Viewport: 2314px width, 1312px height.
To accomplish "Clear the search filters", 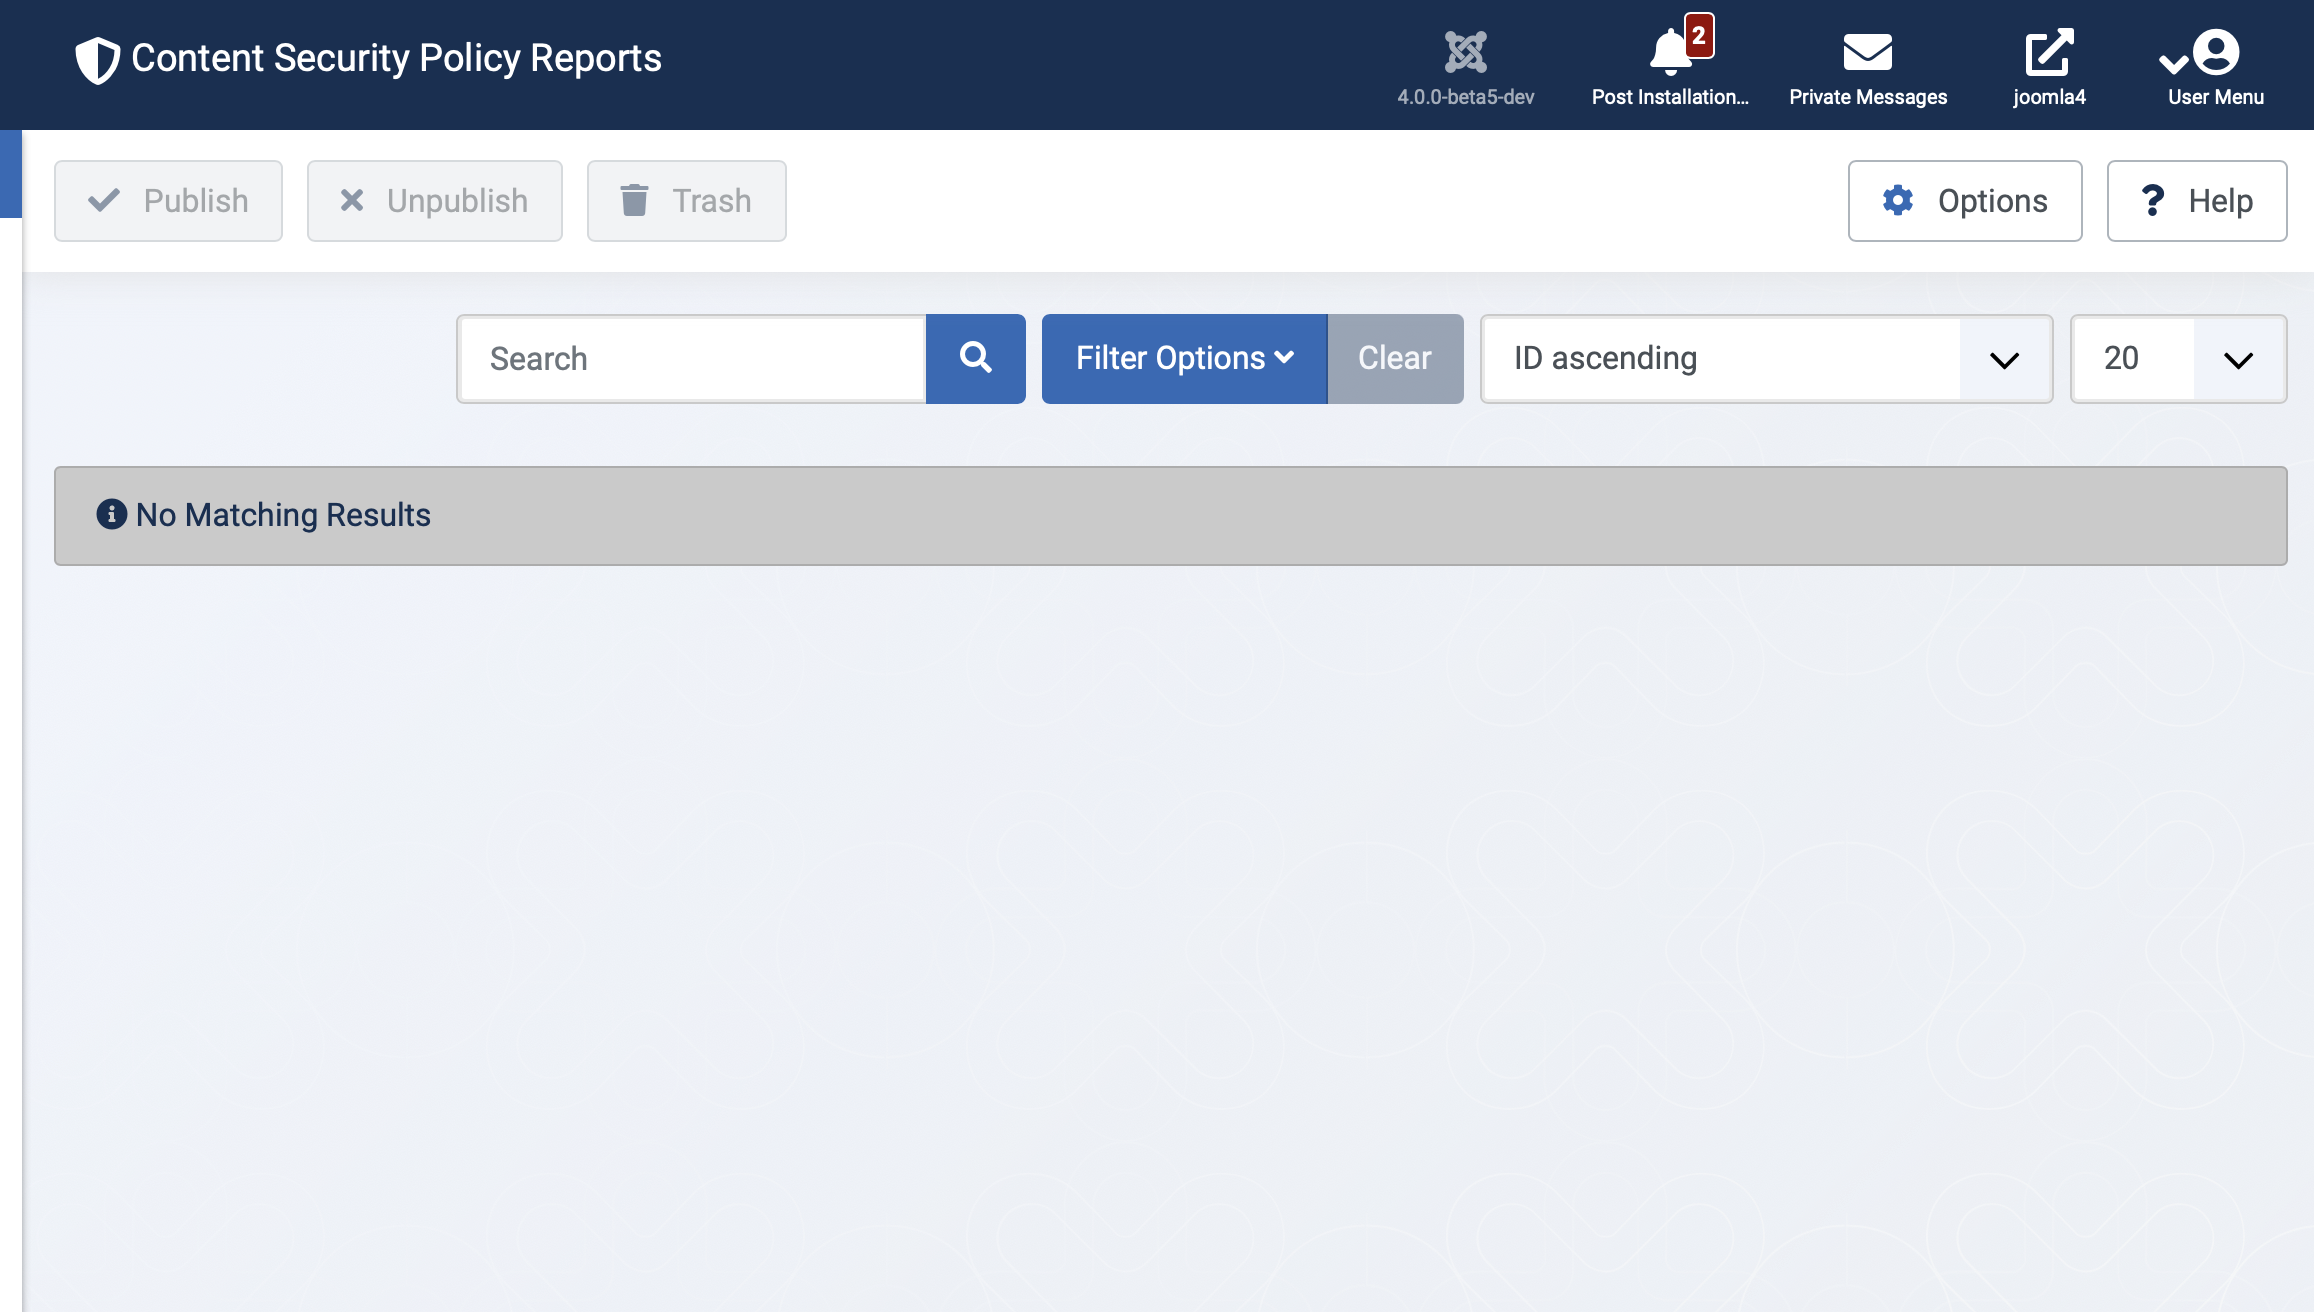I will pos(1395,359).
